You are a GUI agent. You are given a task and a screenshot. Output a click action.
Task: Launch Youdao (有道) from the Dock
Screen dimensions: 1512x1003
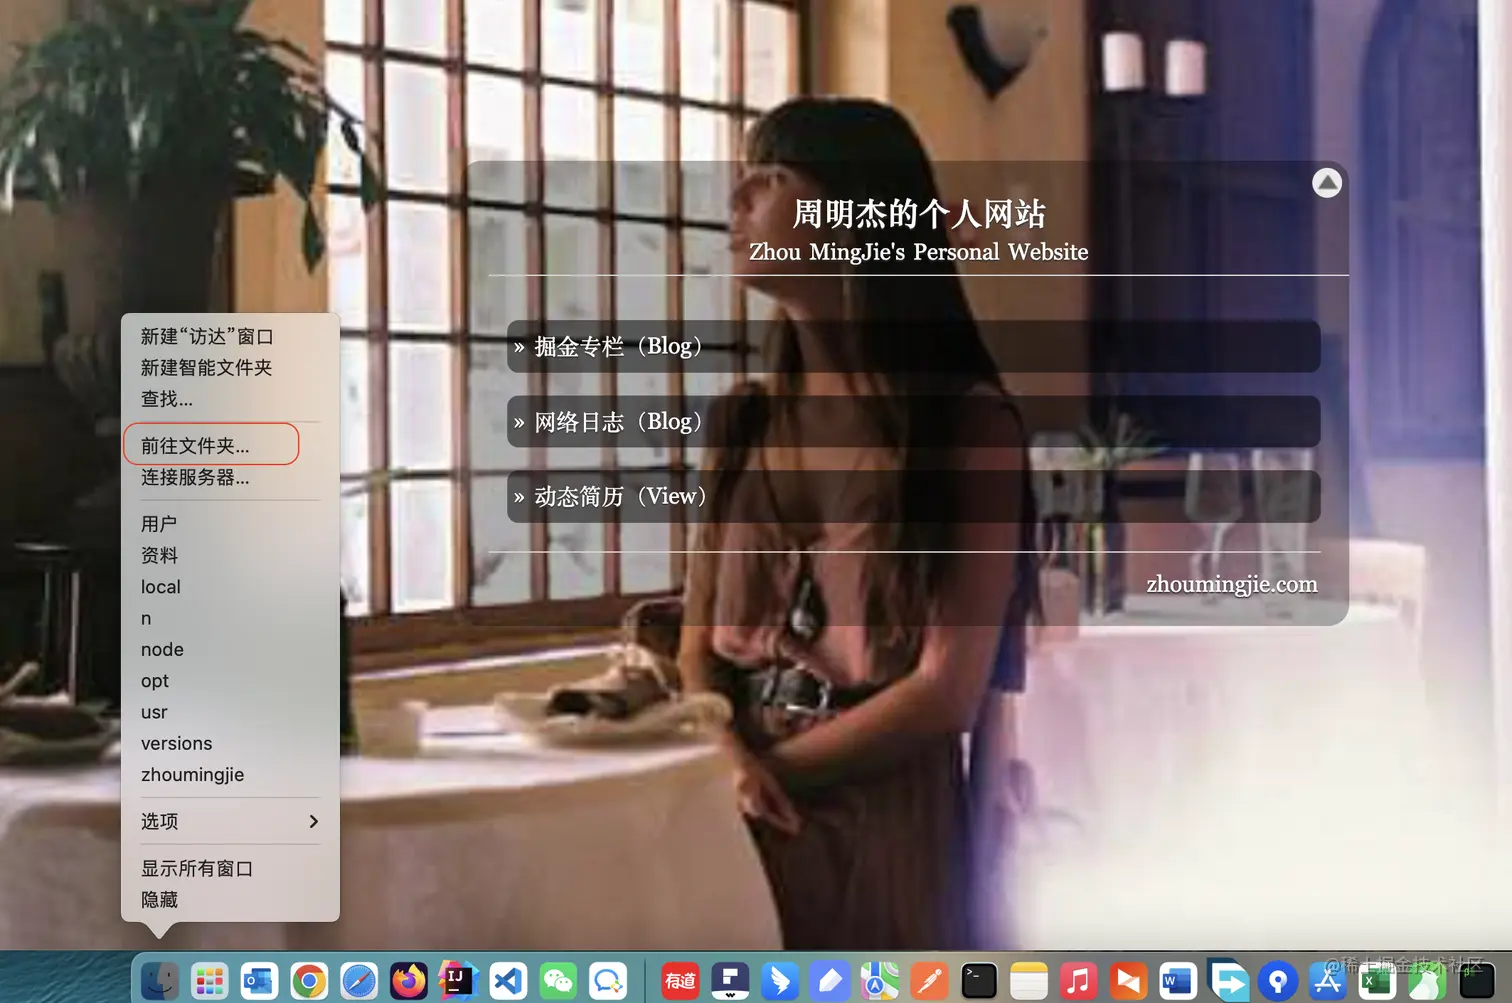pos(680,981)
